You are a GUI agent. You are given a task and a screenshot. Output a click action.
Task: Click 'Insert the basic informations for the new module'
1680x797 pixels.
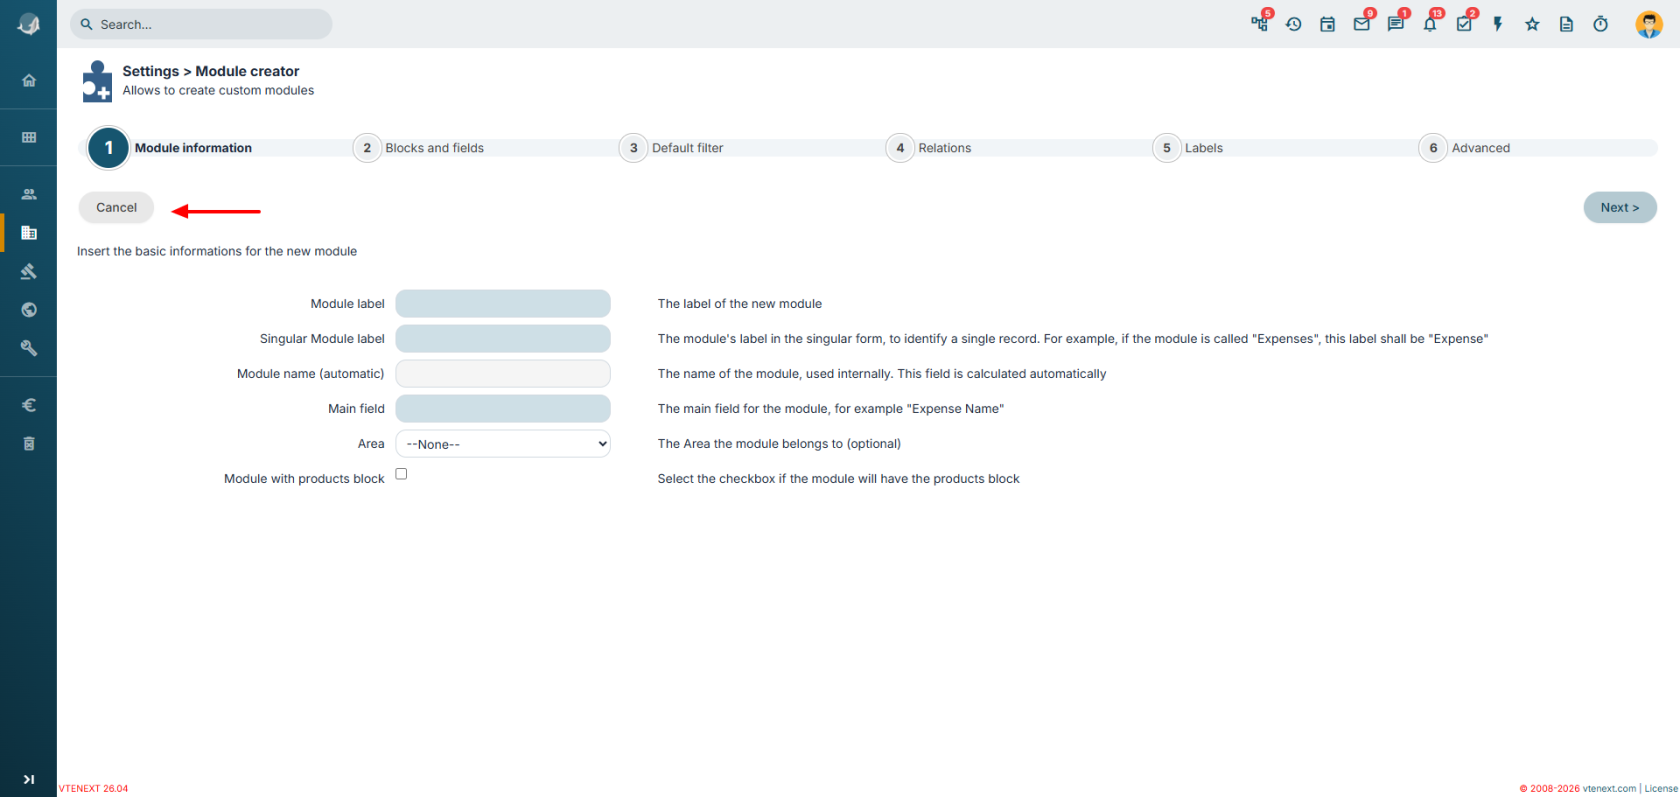click(217, 251)
